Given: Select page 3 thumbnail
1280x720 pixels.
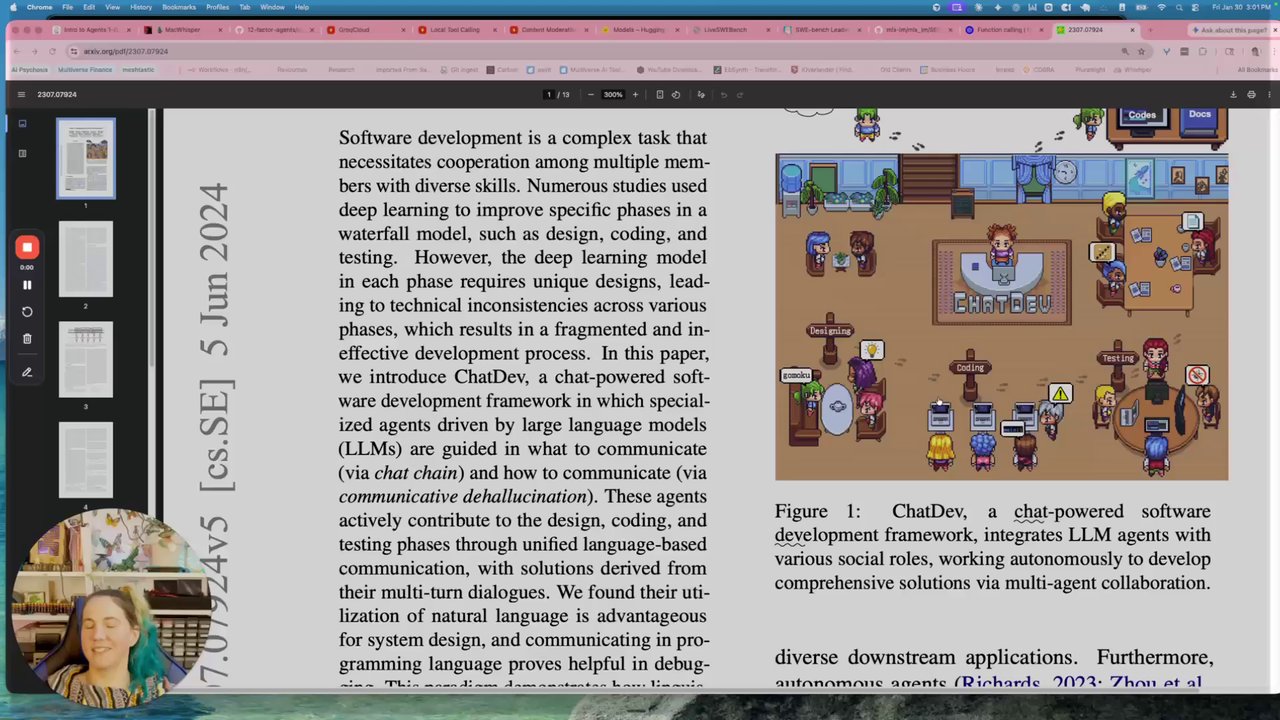Looking at the screenshot, I should (x=85, y=359).
